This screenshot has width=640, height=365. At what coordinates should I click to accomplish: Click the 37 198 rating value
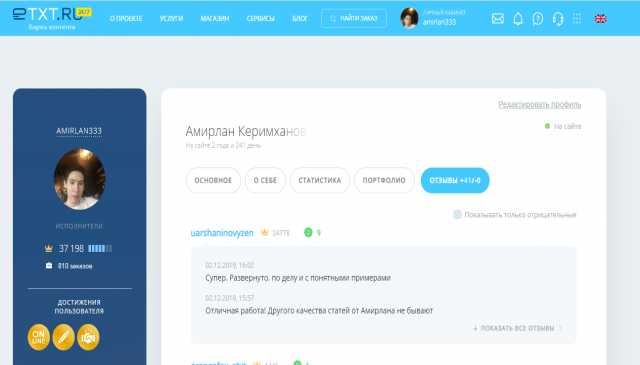pyautogui.click(x=71, y=248)
